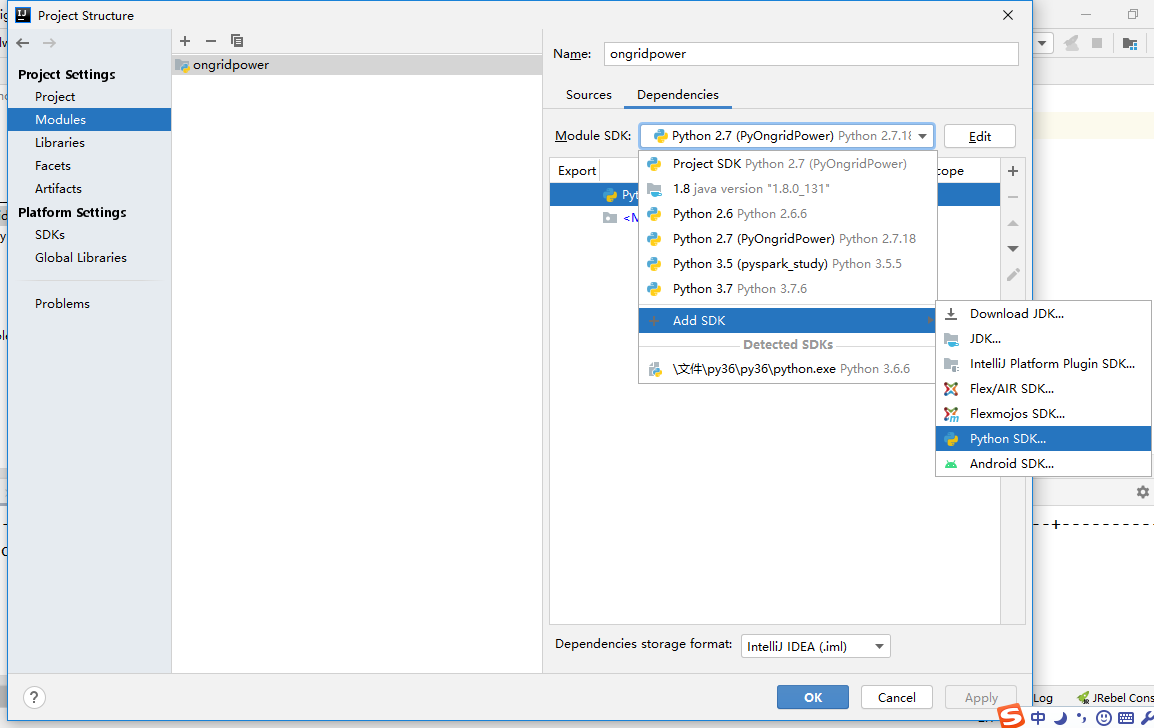
Task: Switch to the Sources tab
Action: click(589, 95)
